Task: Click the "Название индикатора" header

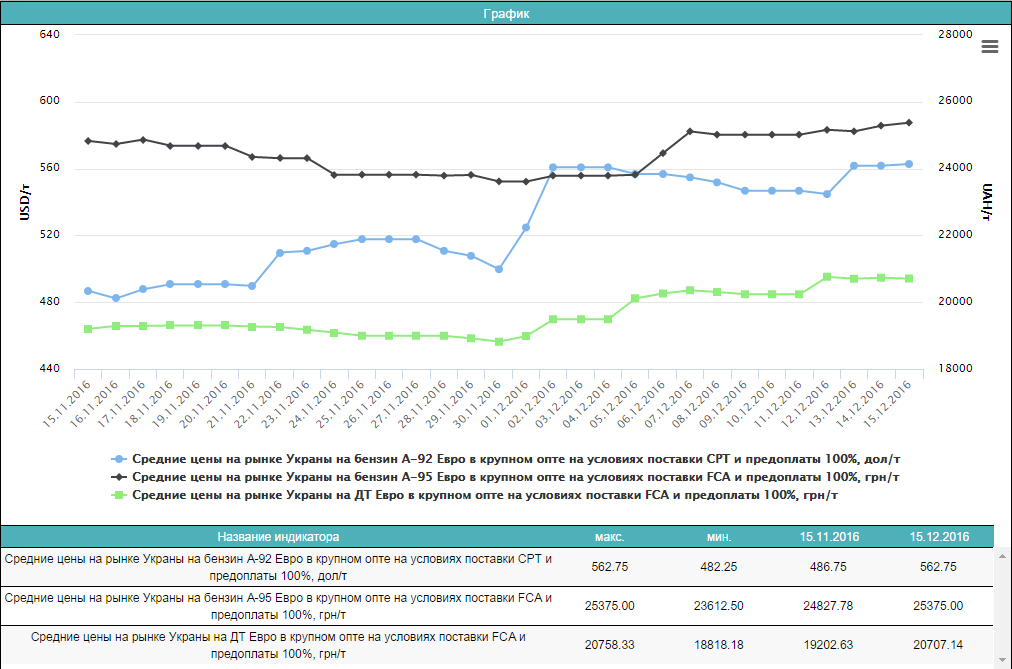Action: (278, 536)
